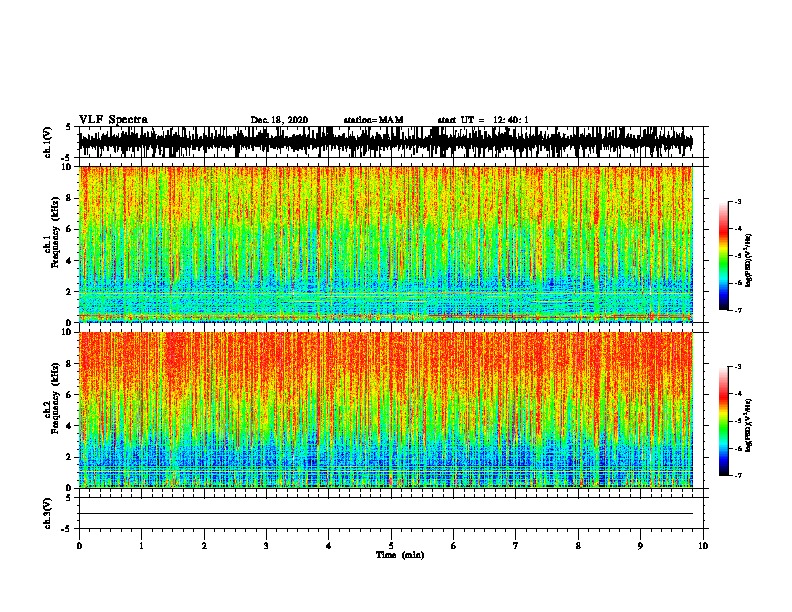Screen dimensions: 792x612
Task: Click the "Time (min)" axis label
Action: (x=400, y=555)
